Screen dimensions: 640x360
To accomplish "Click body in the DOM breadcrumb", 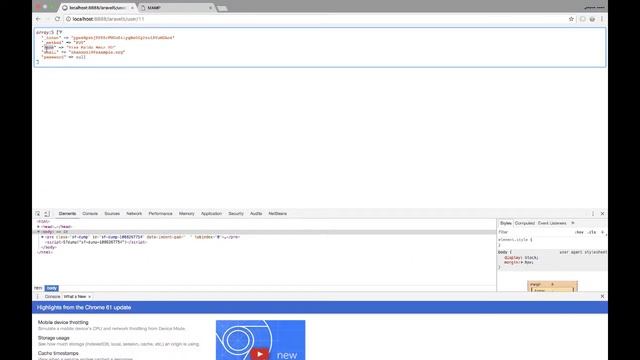I will point(51,288).
